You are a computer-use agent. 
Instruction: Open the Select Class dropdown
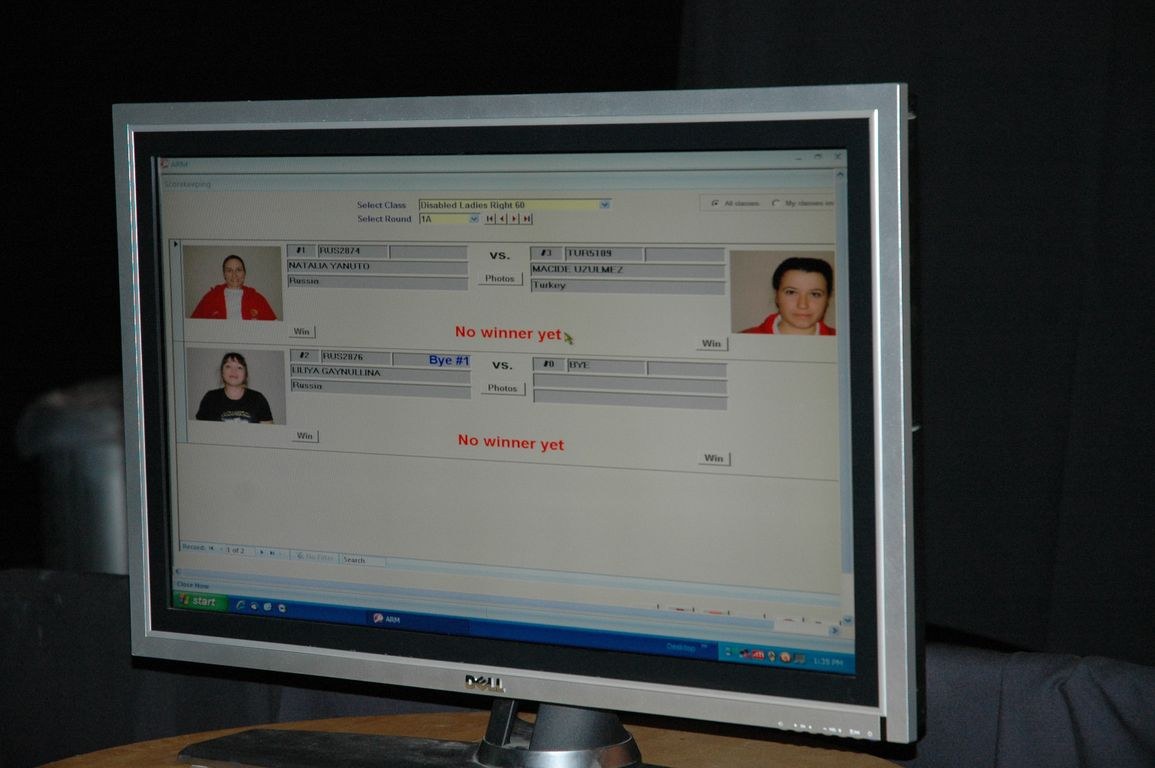604,205
